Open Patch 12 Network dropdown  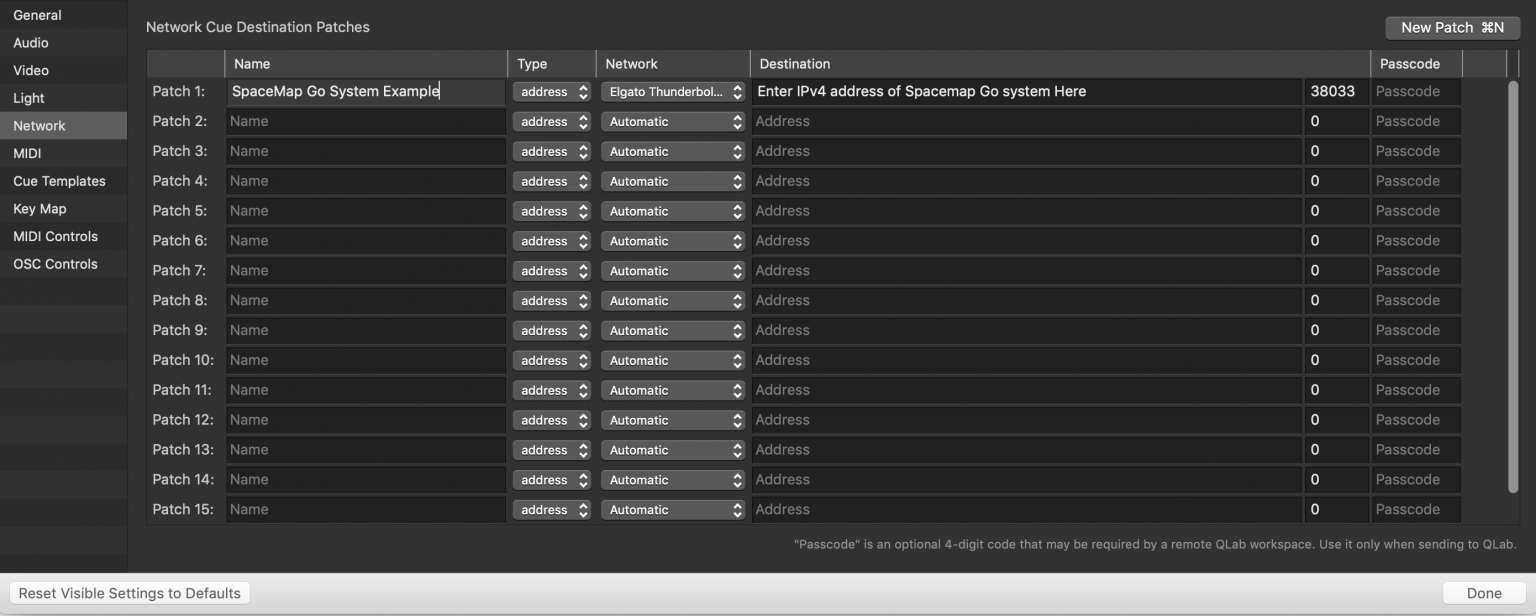tap(673, 420)
